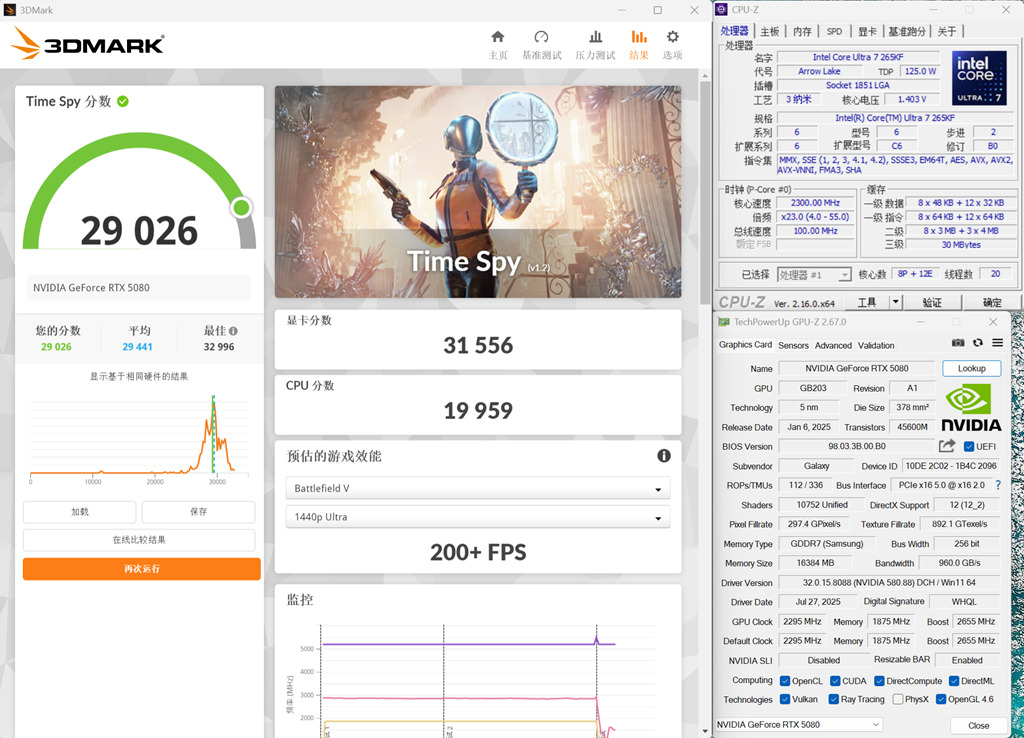Expand the 1440p Ultra resolution dropdown

pyautogui.click(x=478, y=518)
